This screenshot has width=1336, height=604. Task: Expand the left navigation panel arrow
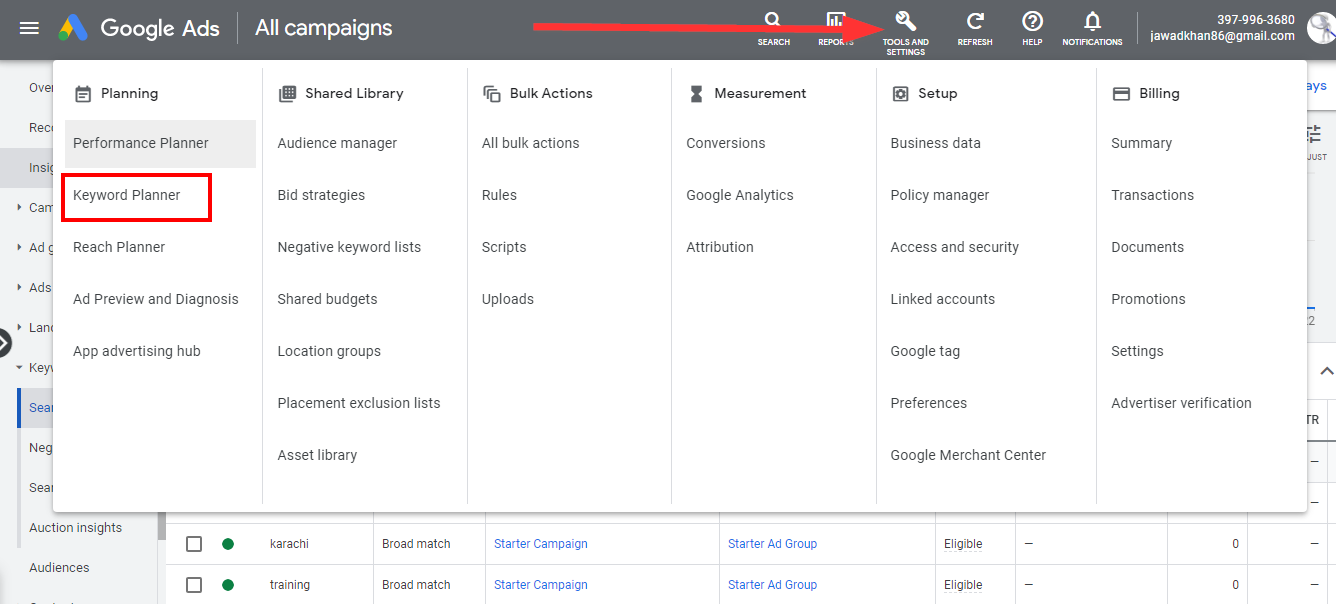pyautogui.click(x=4, y=343)
